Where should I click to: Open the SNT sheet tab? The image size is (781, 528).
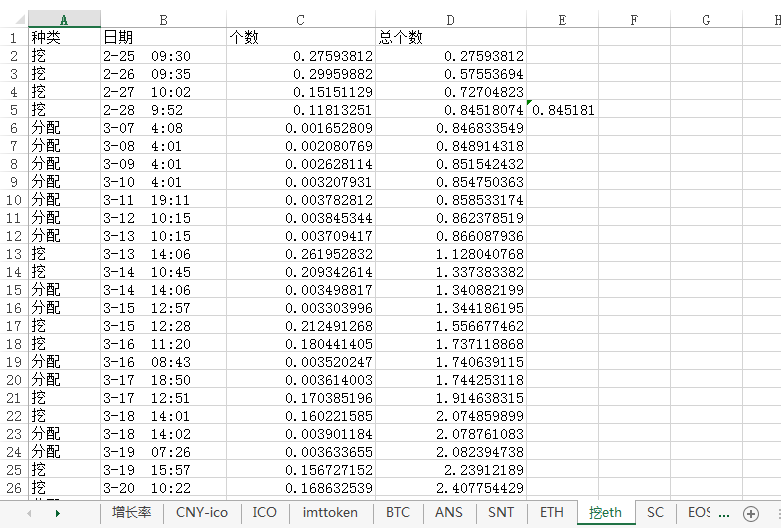501,512
